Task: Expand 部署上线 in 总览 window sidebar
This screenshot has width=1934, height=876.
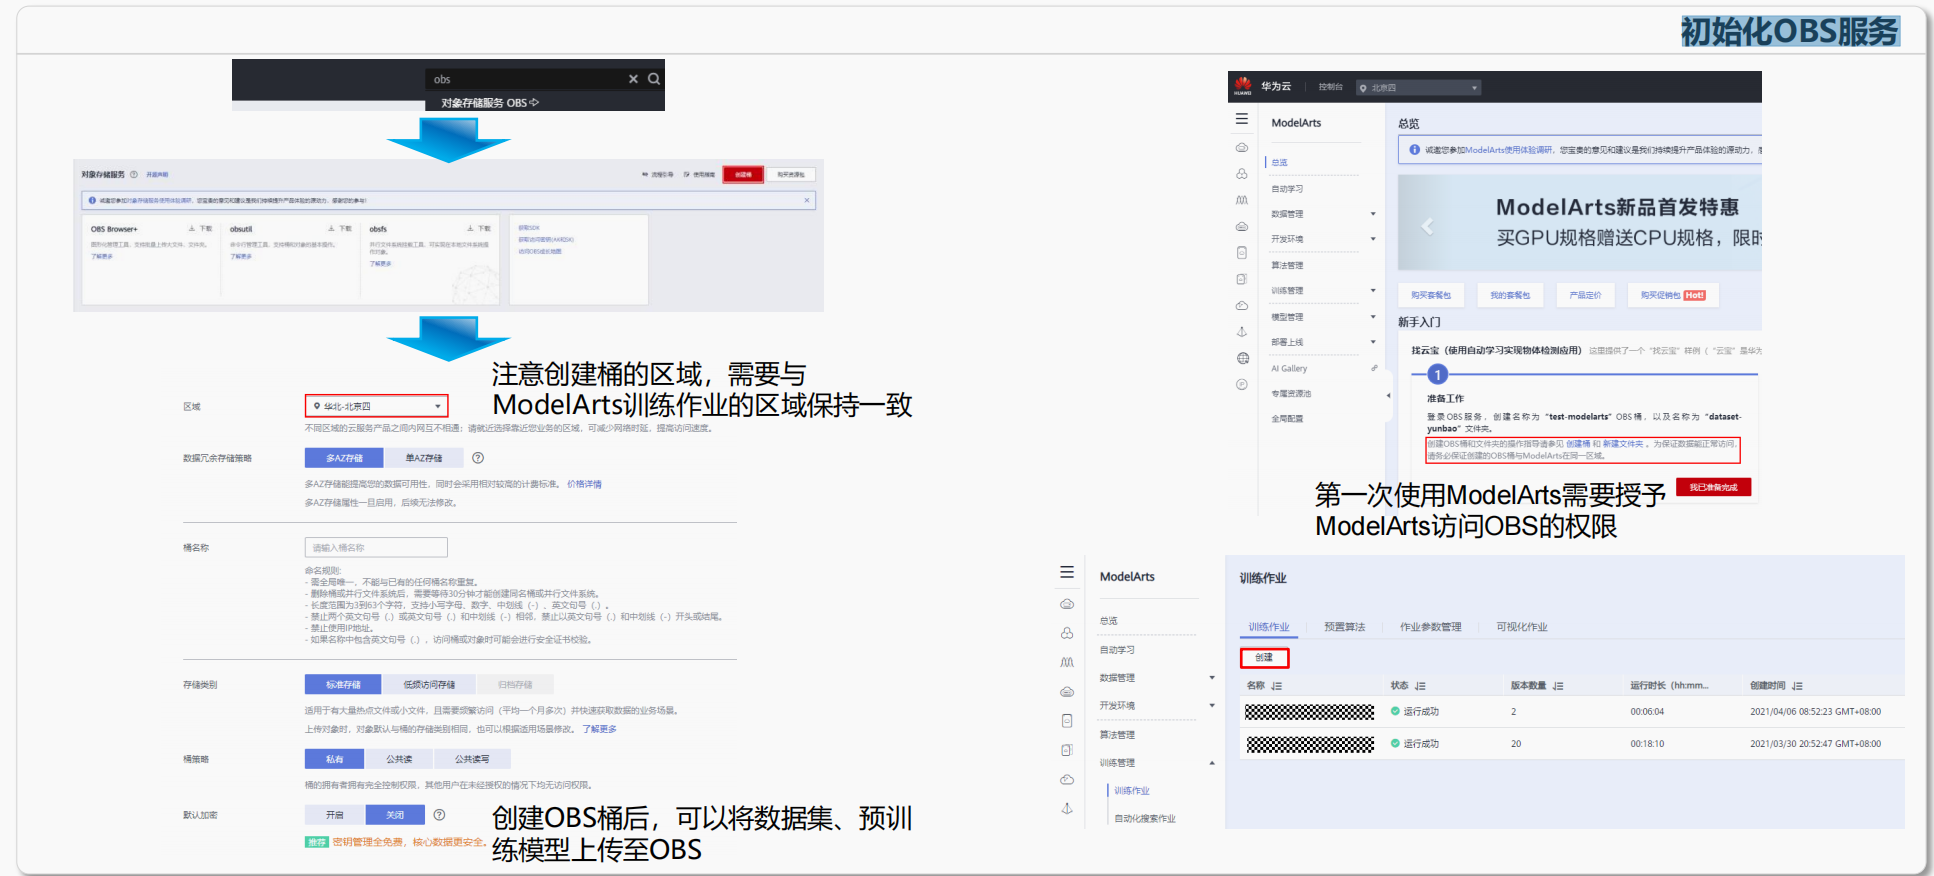Action: coord(1373,342)
